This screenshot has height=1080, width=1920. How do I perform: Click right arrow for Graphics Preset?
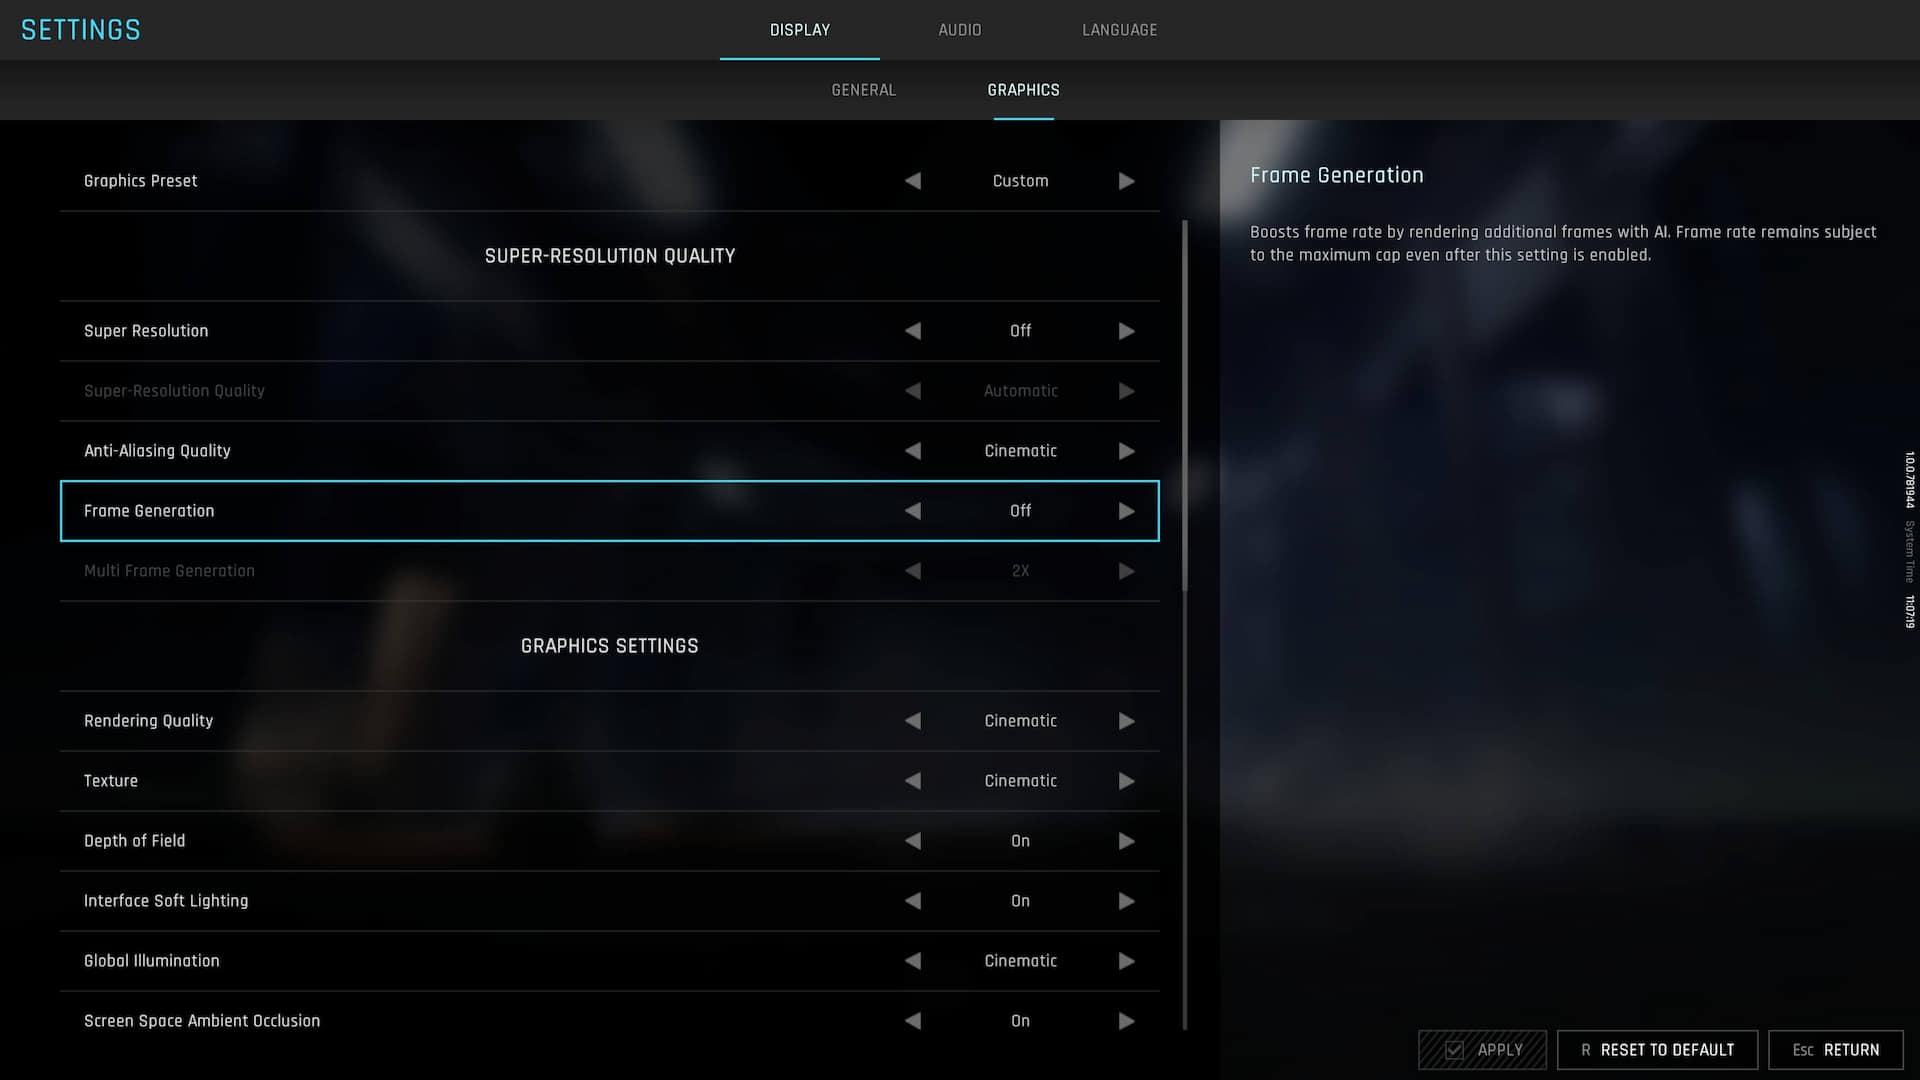click(x=1126, y=181)
